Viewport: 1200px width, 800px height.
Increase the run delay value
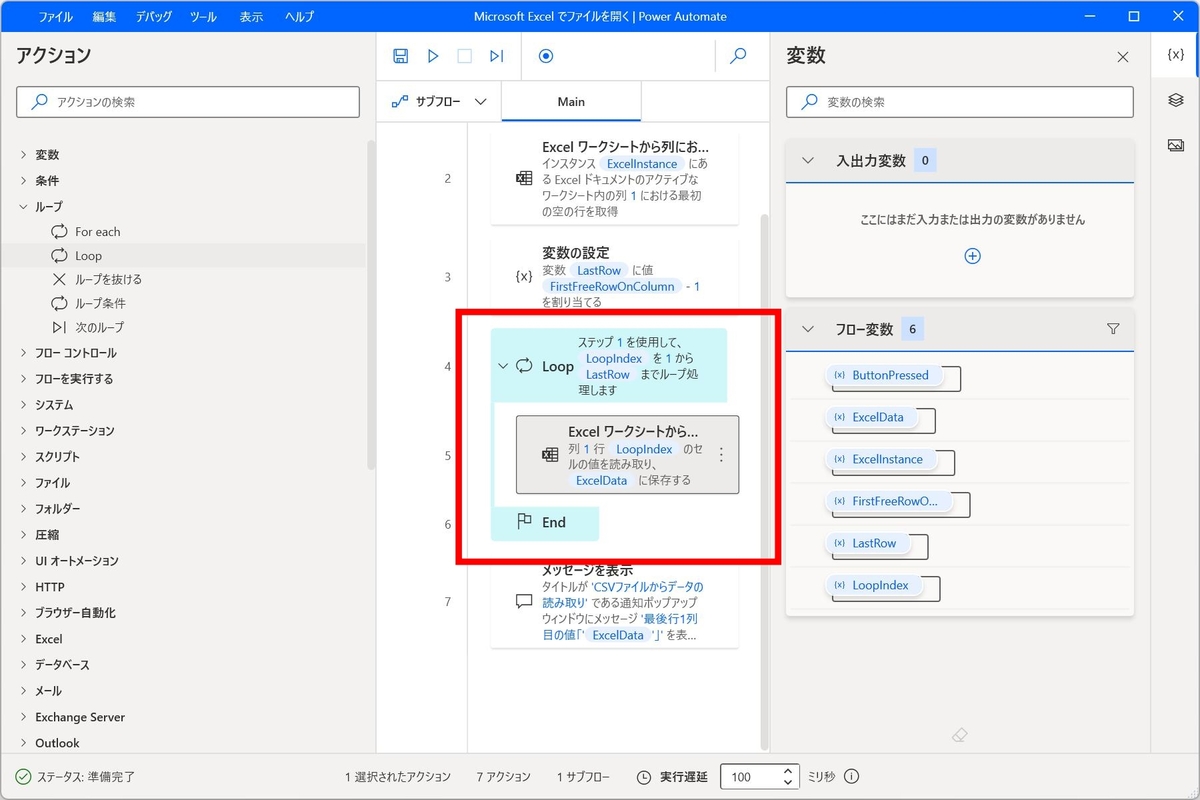coord(789,771)
